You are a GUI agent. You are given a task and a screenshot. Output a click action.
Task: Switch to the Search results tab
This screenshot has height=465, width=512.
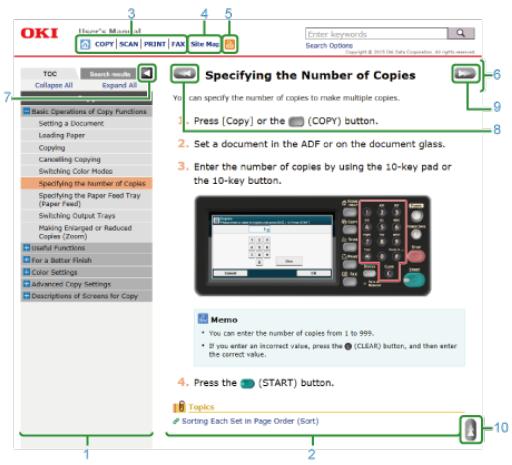point(110,74)
